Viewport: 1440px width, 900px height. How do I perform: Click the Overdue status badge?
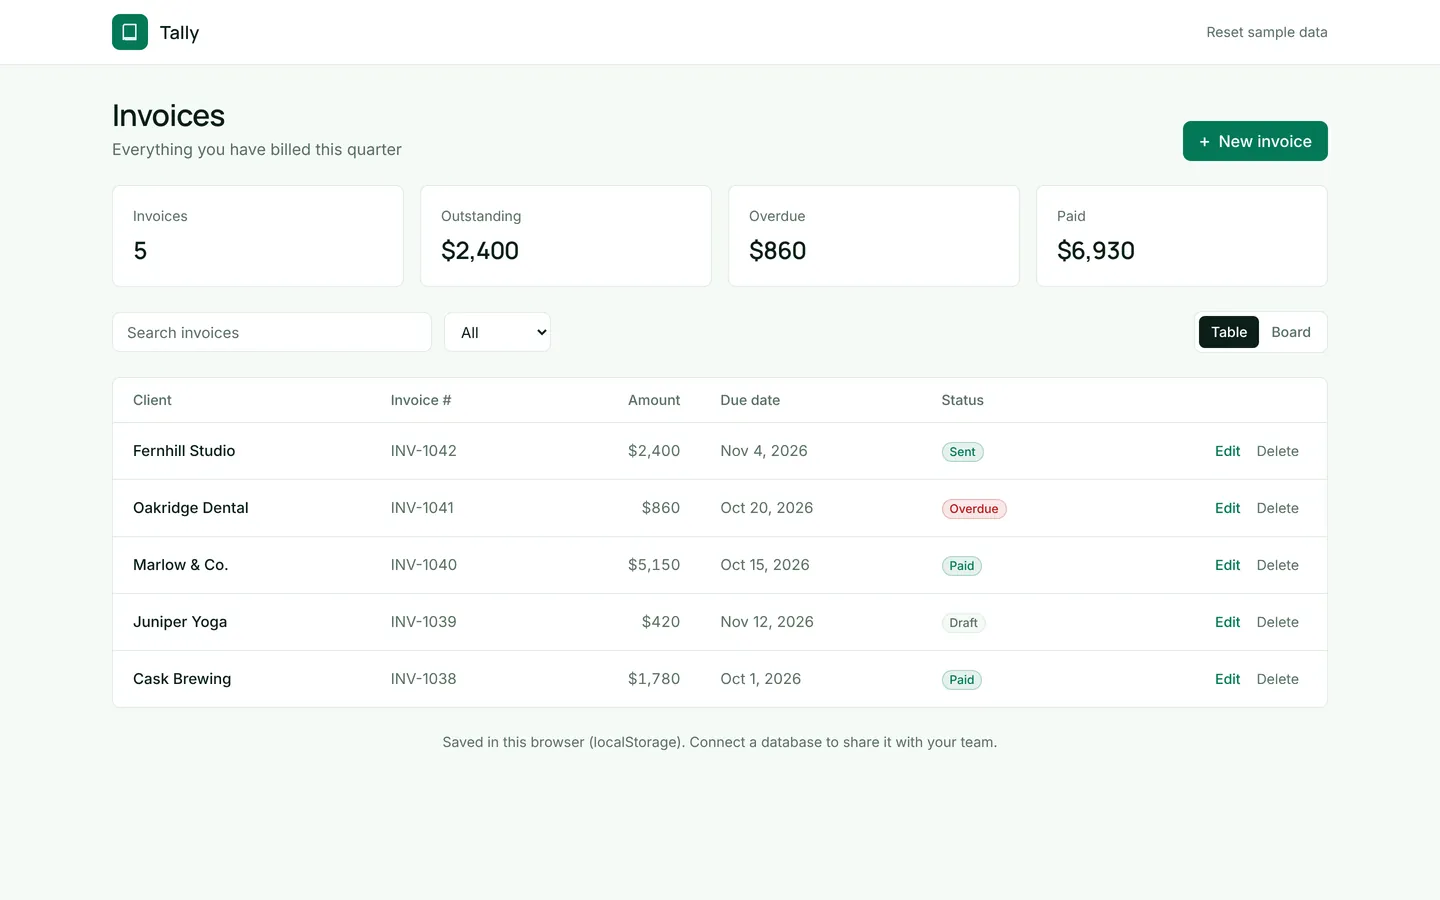click(x=974, y=509)
